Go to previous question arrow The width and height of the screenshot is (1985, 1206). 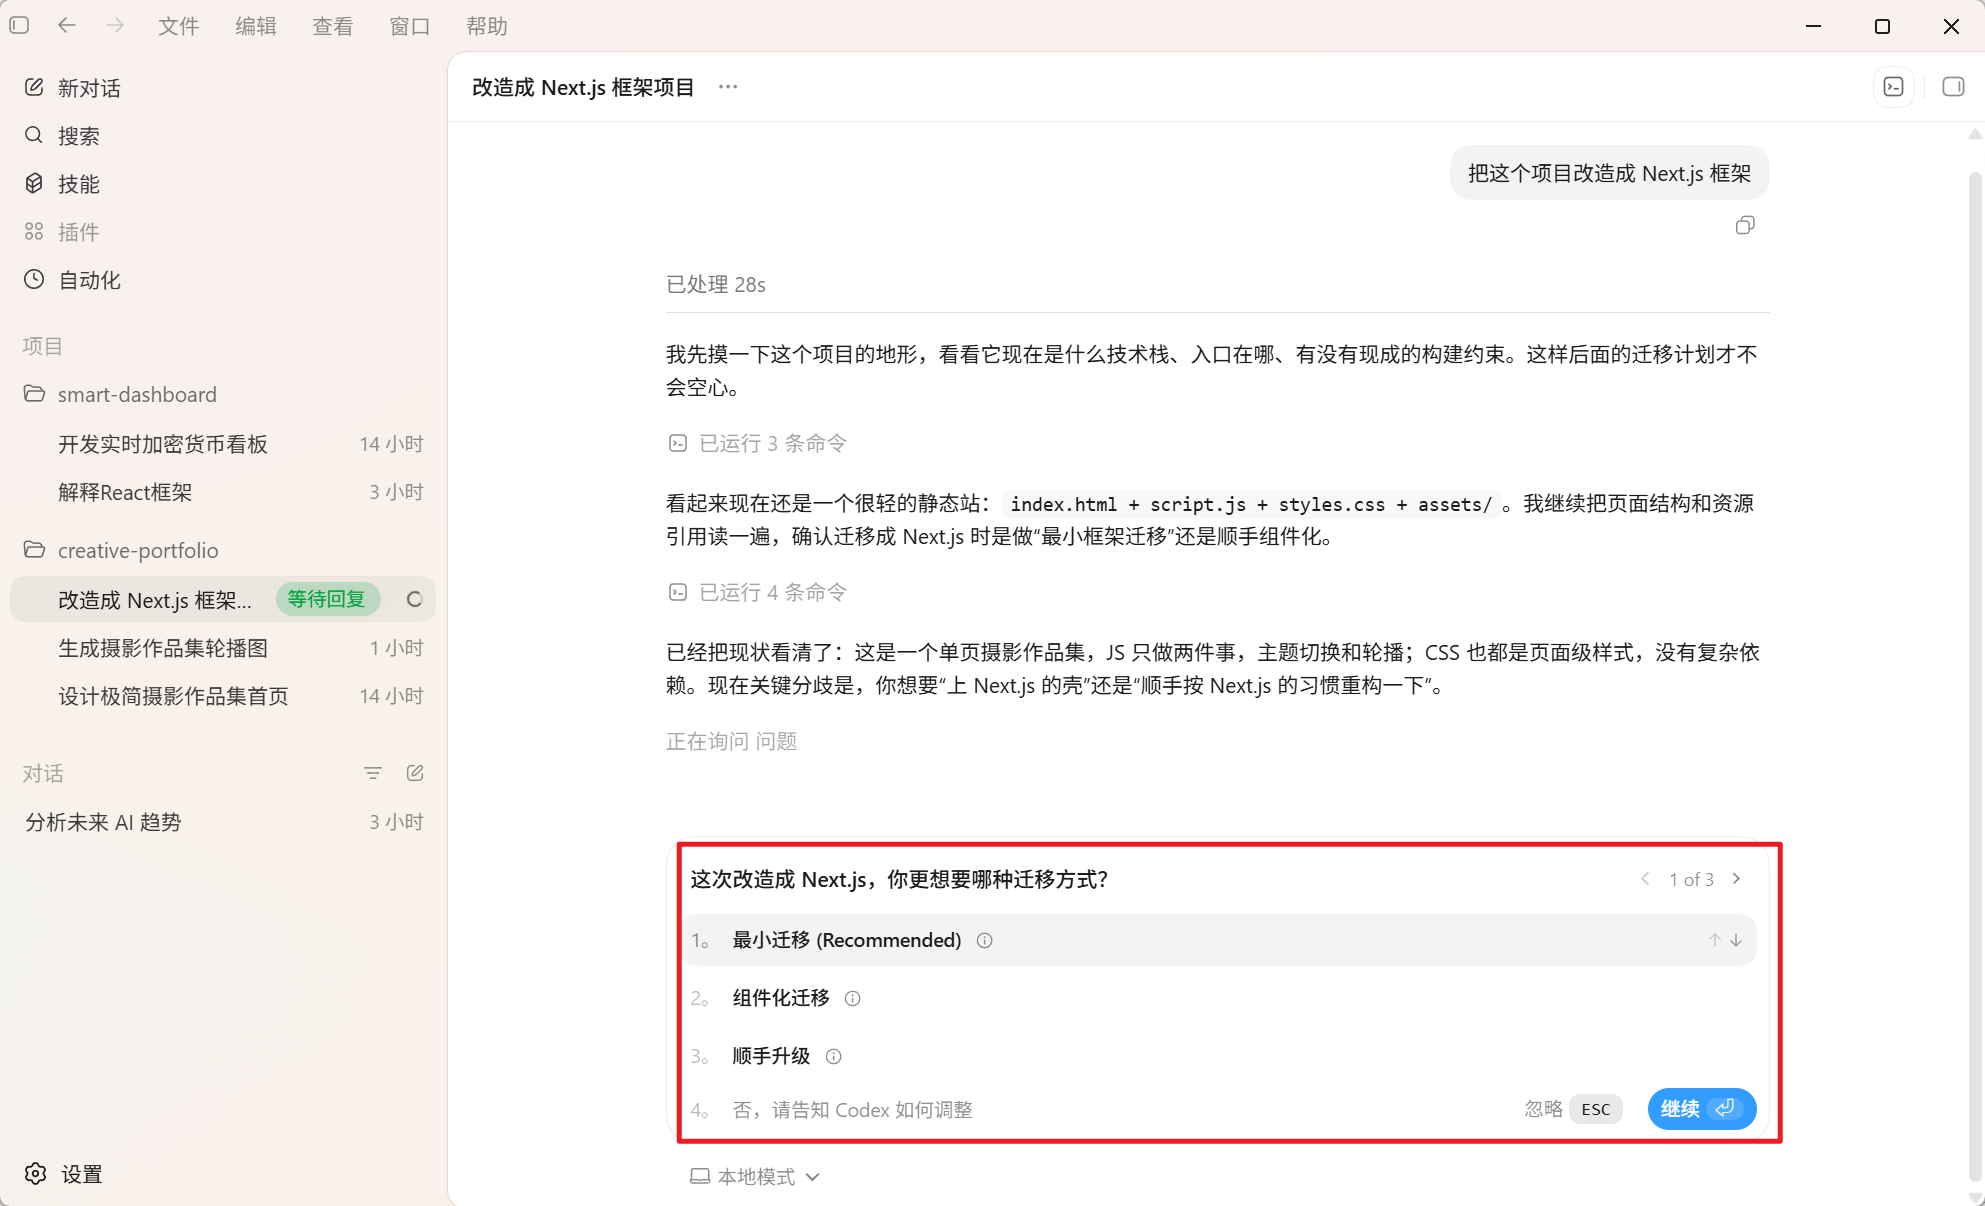[x=1645, y=879]
